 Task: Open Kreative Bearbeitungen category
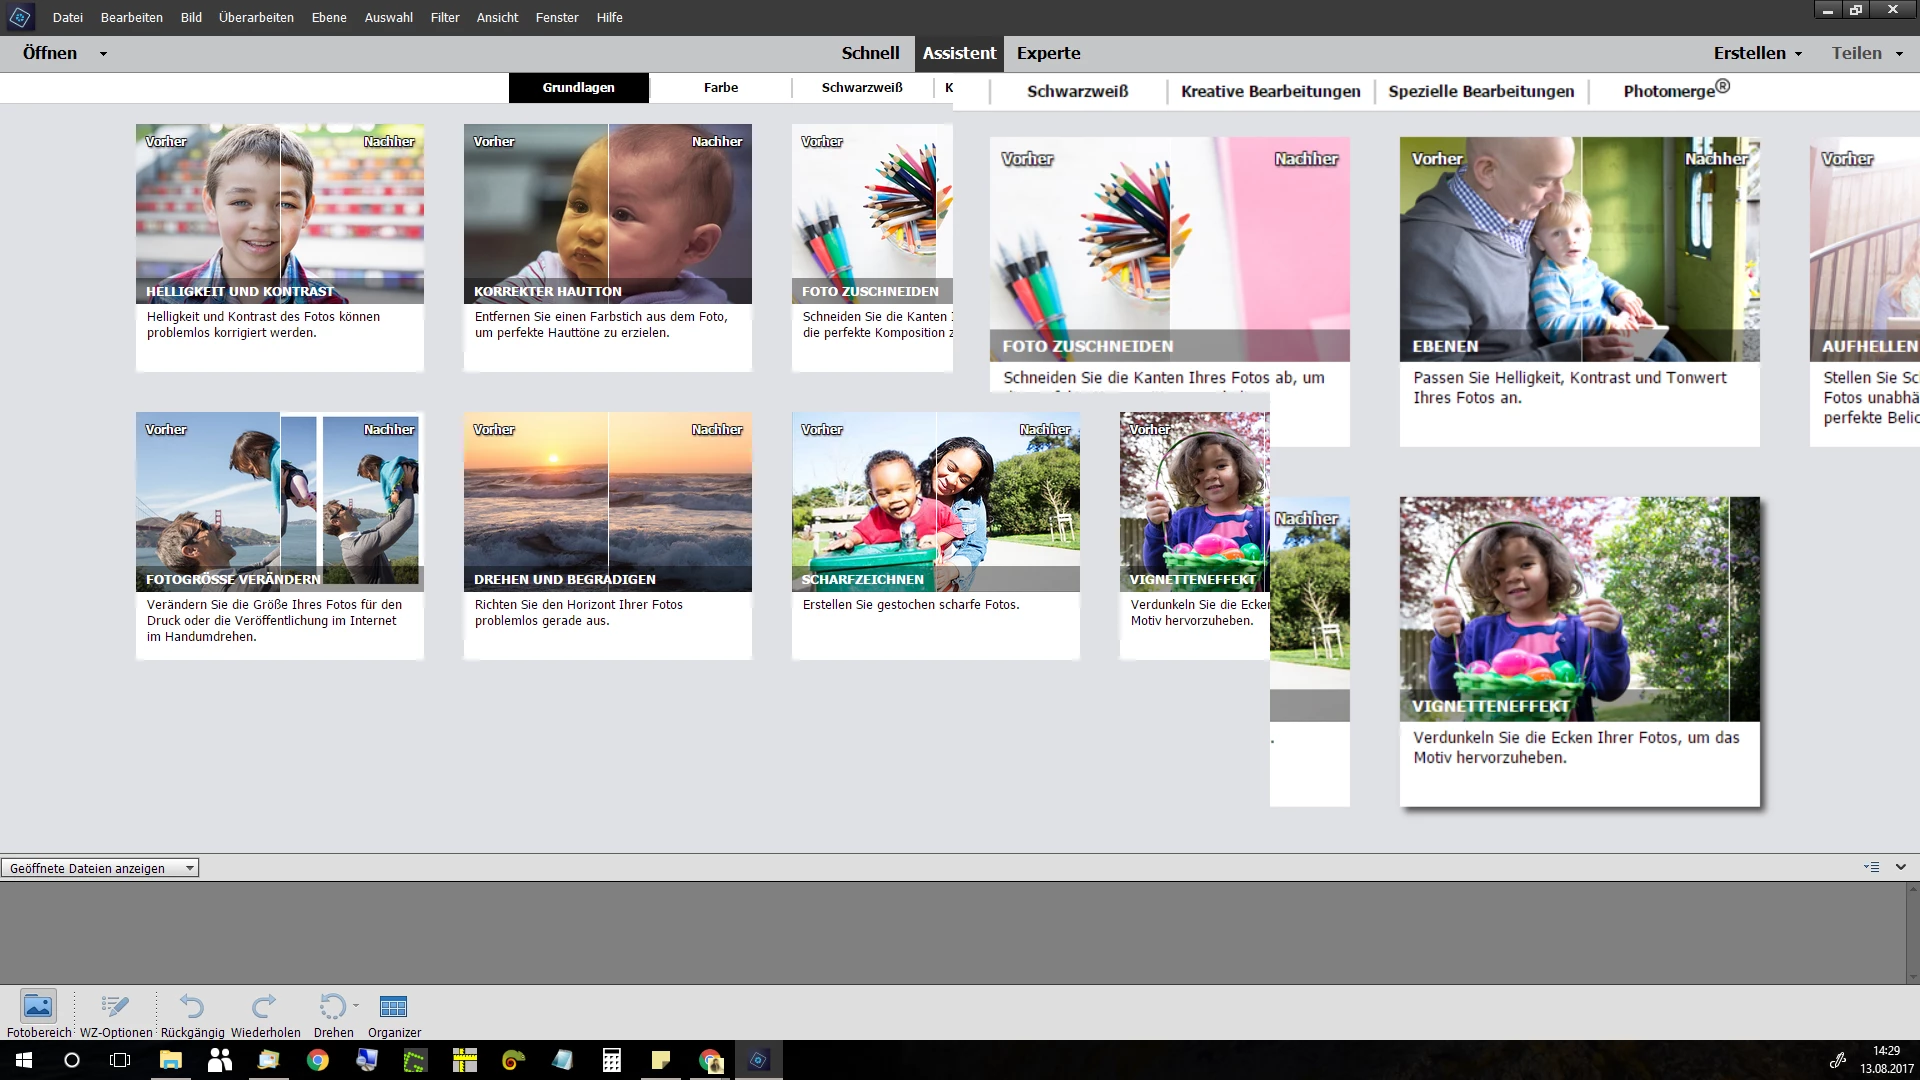click(1270, 91)
